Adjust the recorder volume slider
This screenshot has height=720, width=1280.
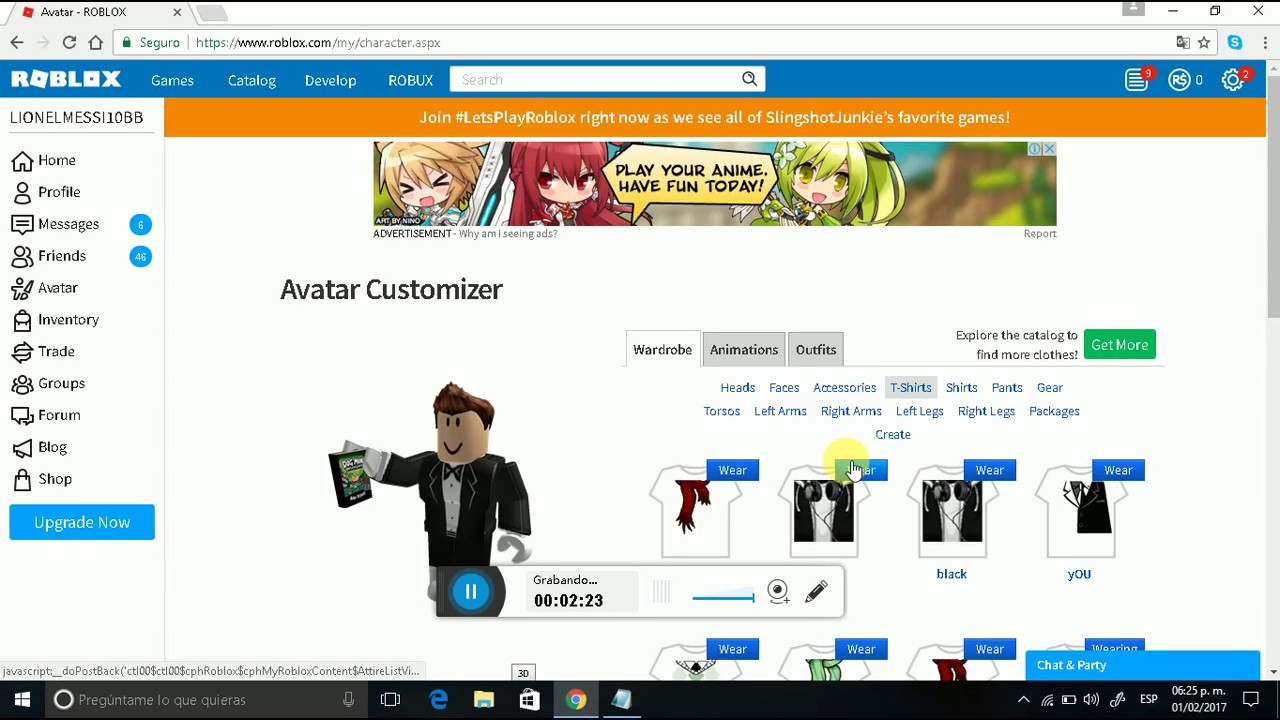coord(723,598)
